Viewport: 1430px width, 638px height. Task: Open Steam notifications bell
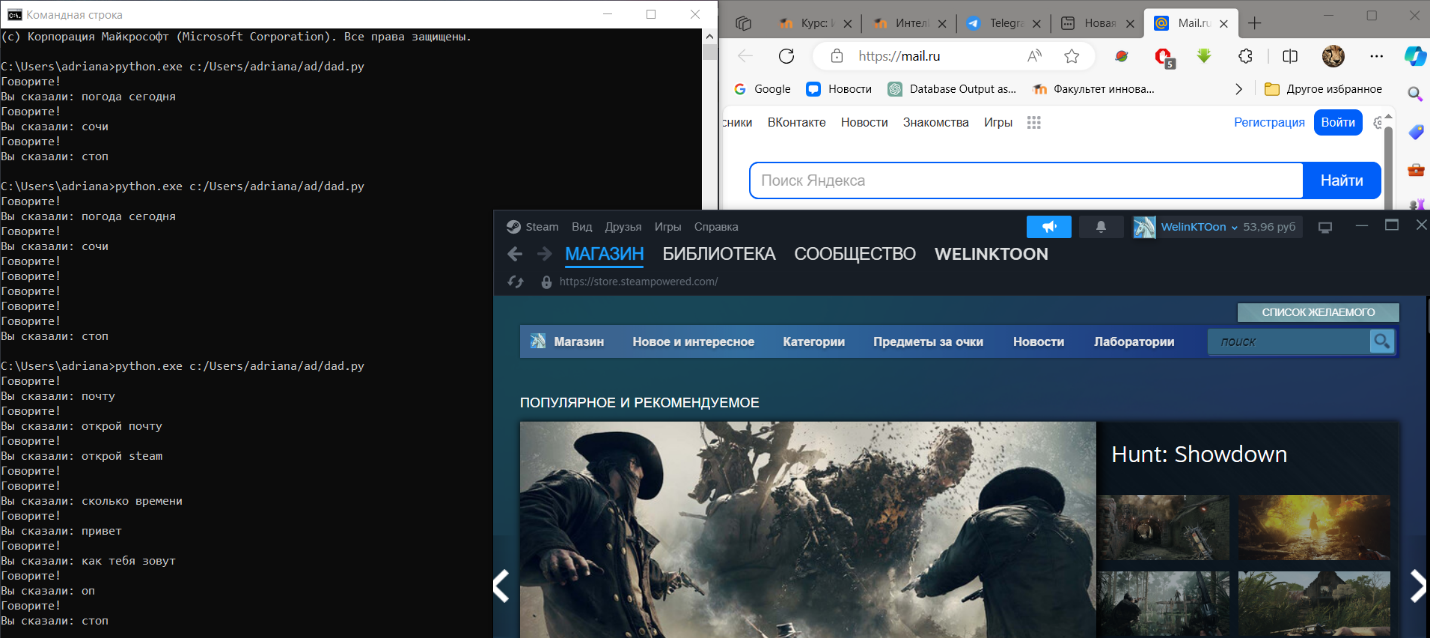1101,227
